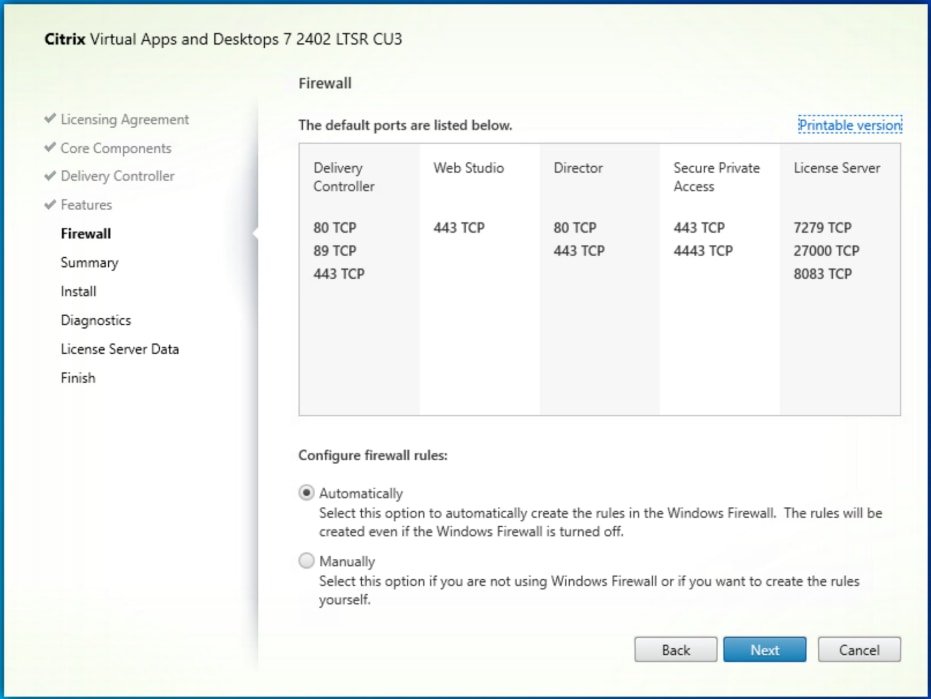Go Back to the previous step
The image size is (931, 699).
click(x=676, y=650)
